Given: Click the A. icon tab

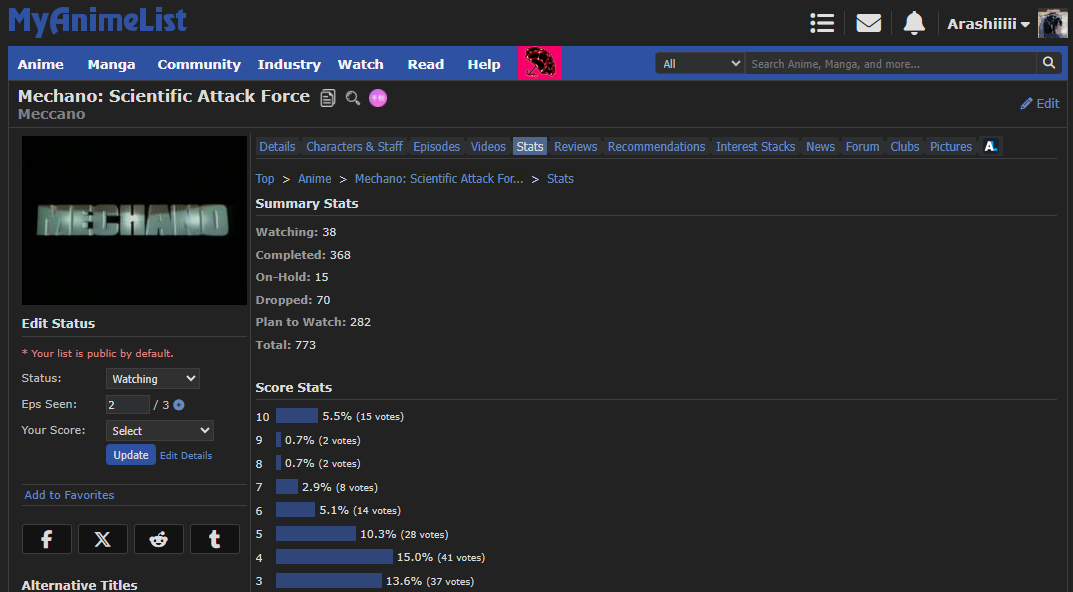Looking at the screenshot, I should [x=991, y=146].
